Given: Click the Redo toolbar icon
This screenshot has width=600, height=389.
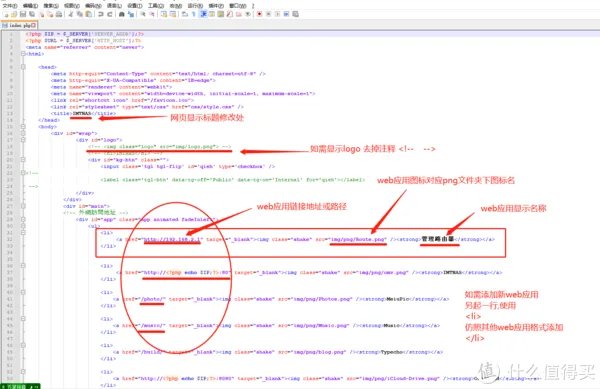Looking at the screenshot, I should coord(110,14).
